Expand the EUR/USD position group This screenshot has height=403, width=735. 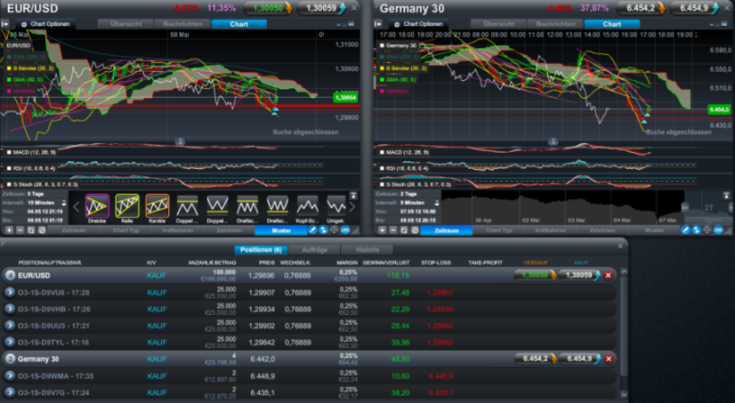coord(10,276)
